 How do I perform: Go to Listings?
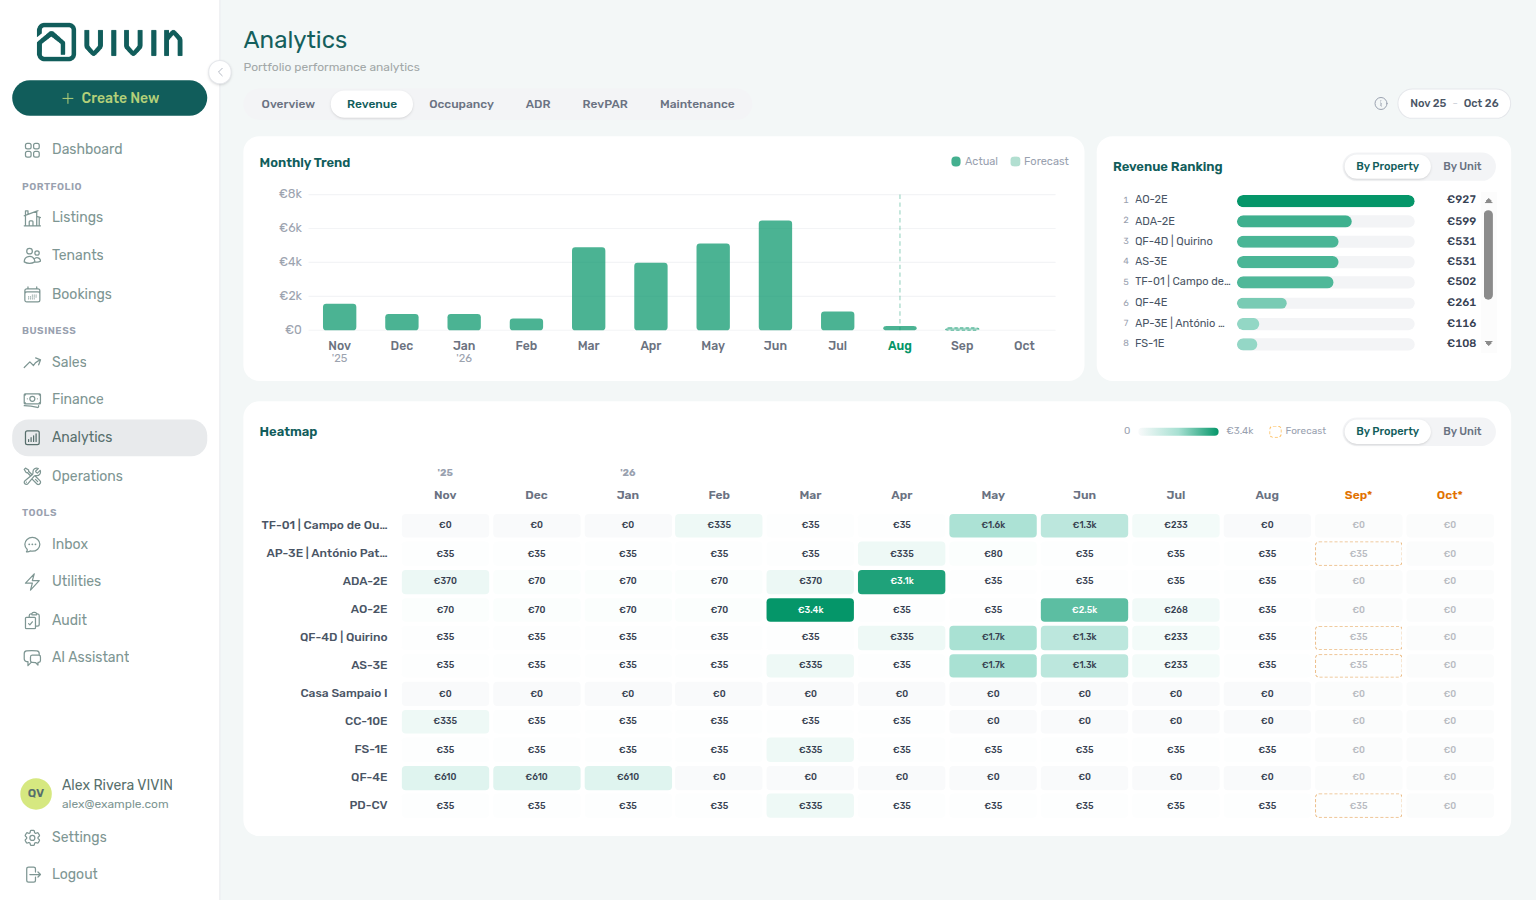tap(109, 217)
